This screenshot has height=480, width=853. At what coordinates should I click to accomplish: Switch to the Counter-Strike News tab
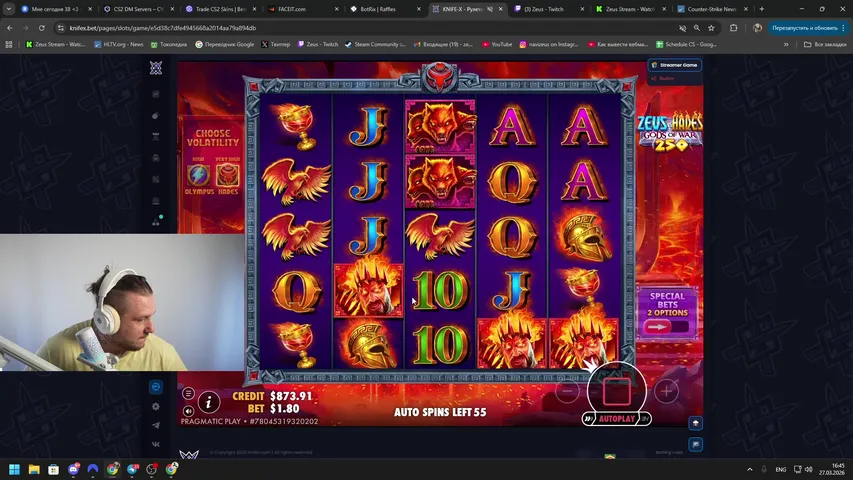coord(714,9)
